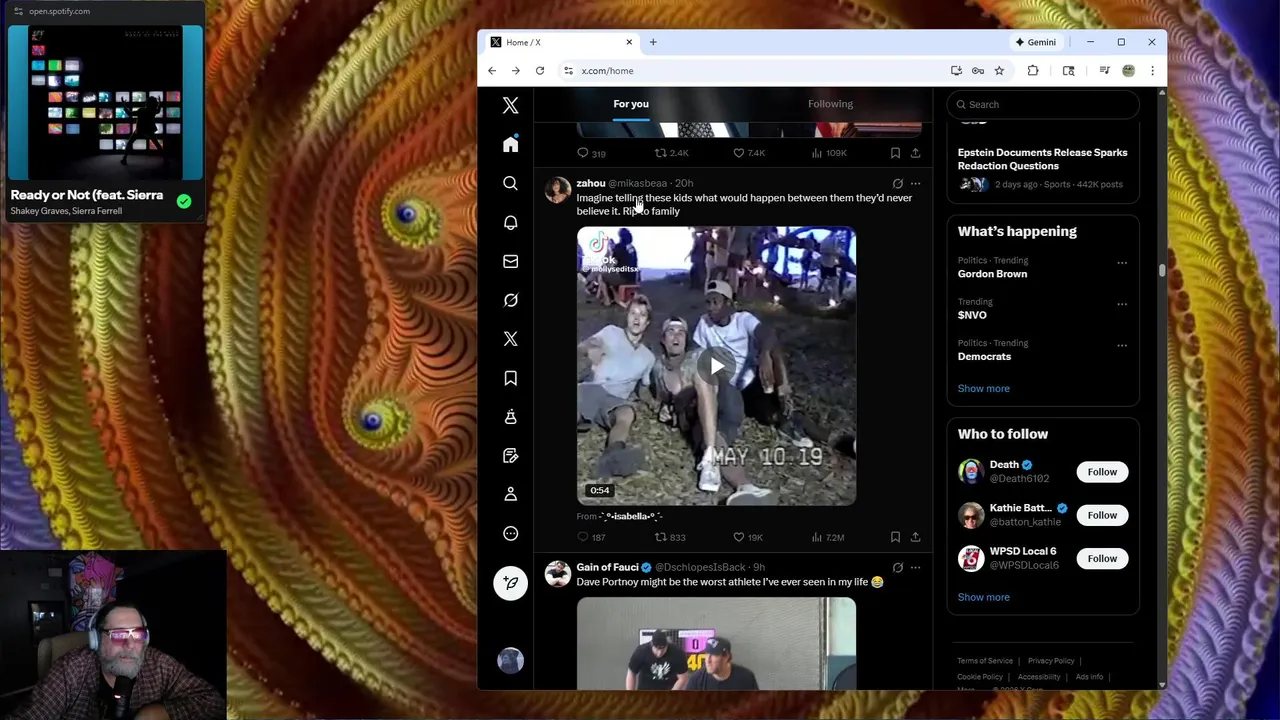Click Spotify album art in mini player
This screenshot has height=720, width=1280.
pos(105,102)
